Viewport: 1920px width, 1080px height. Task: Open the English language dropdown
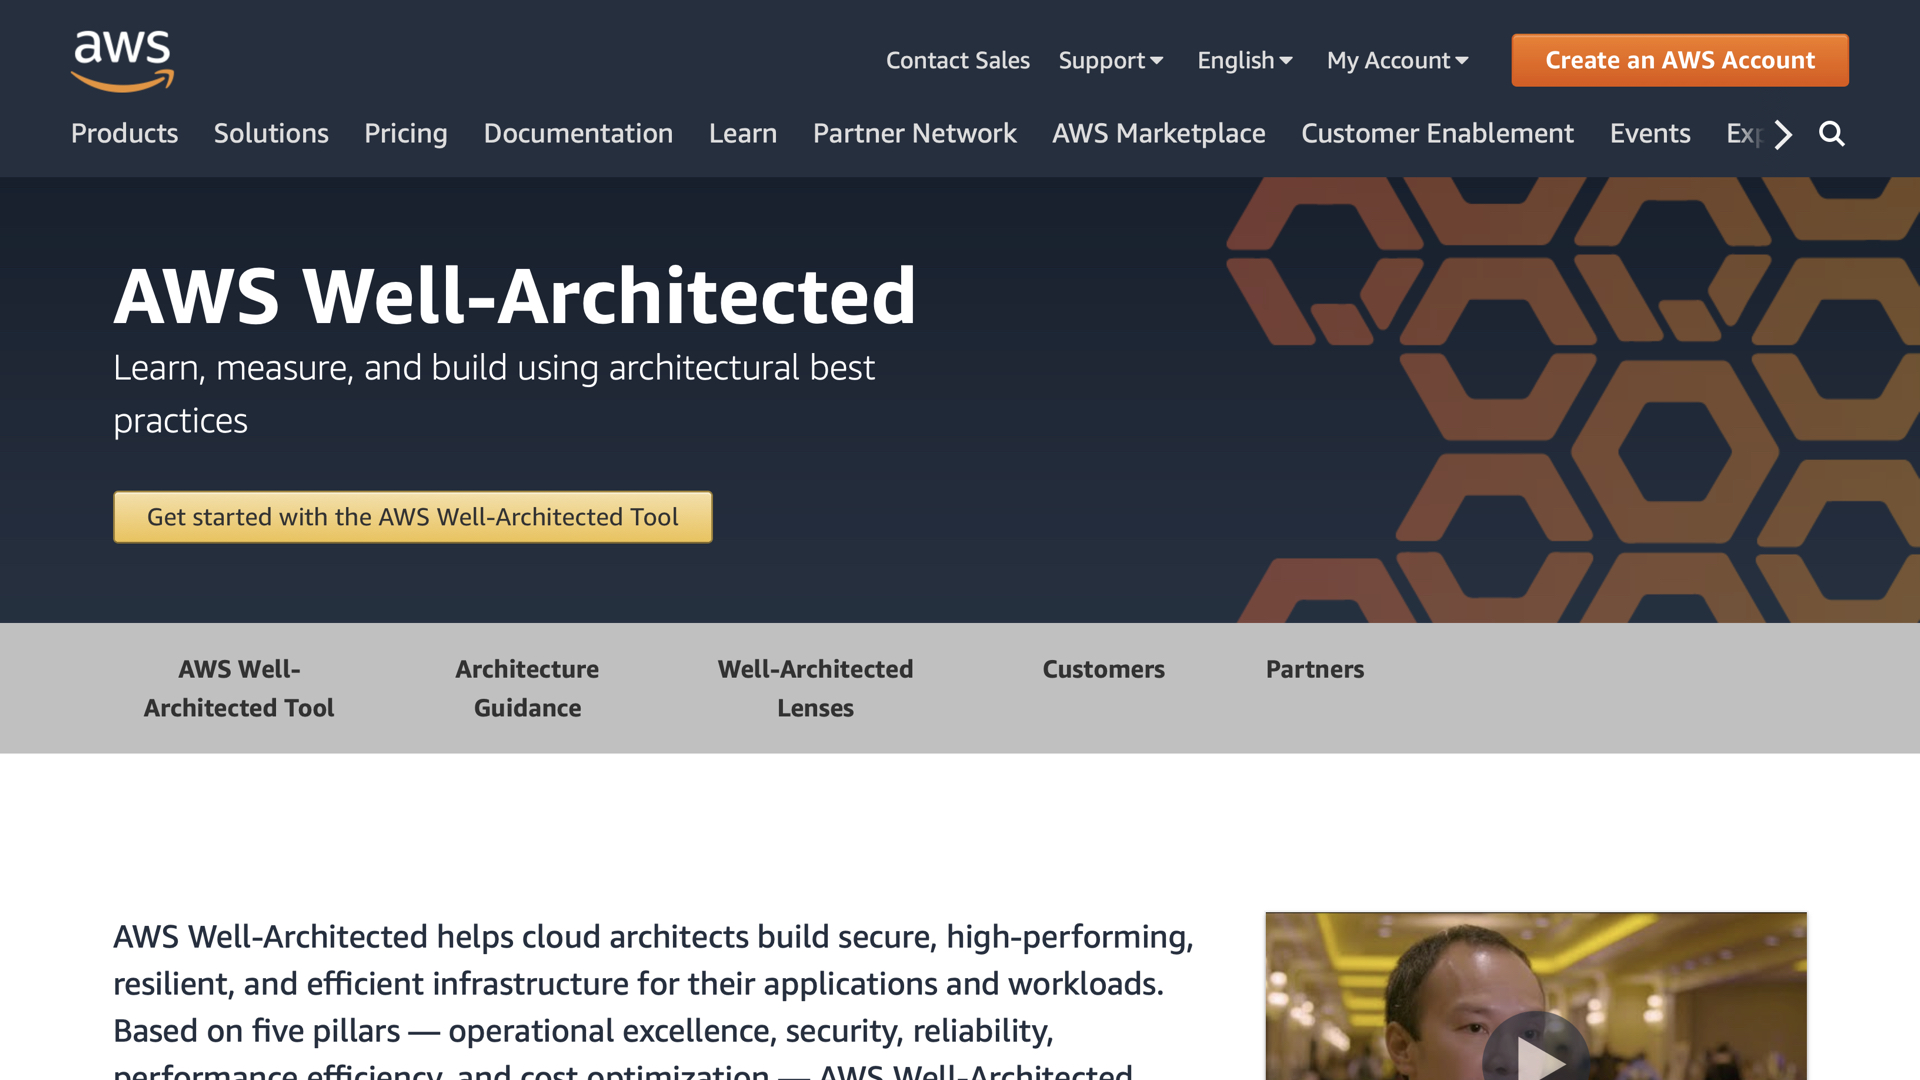click(1245, 61)
